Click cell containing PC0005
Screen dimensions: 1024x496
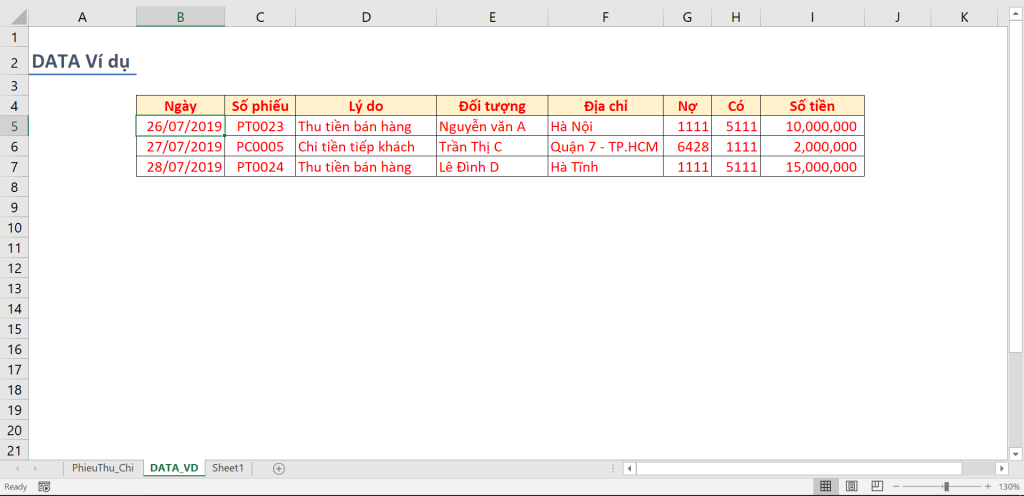(x=260, y=146)
